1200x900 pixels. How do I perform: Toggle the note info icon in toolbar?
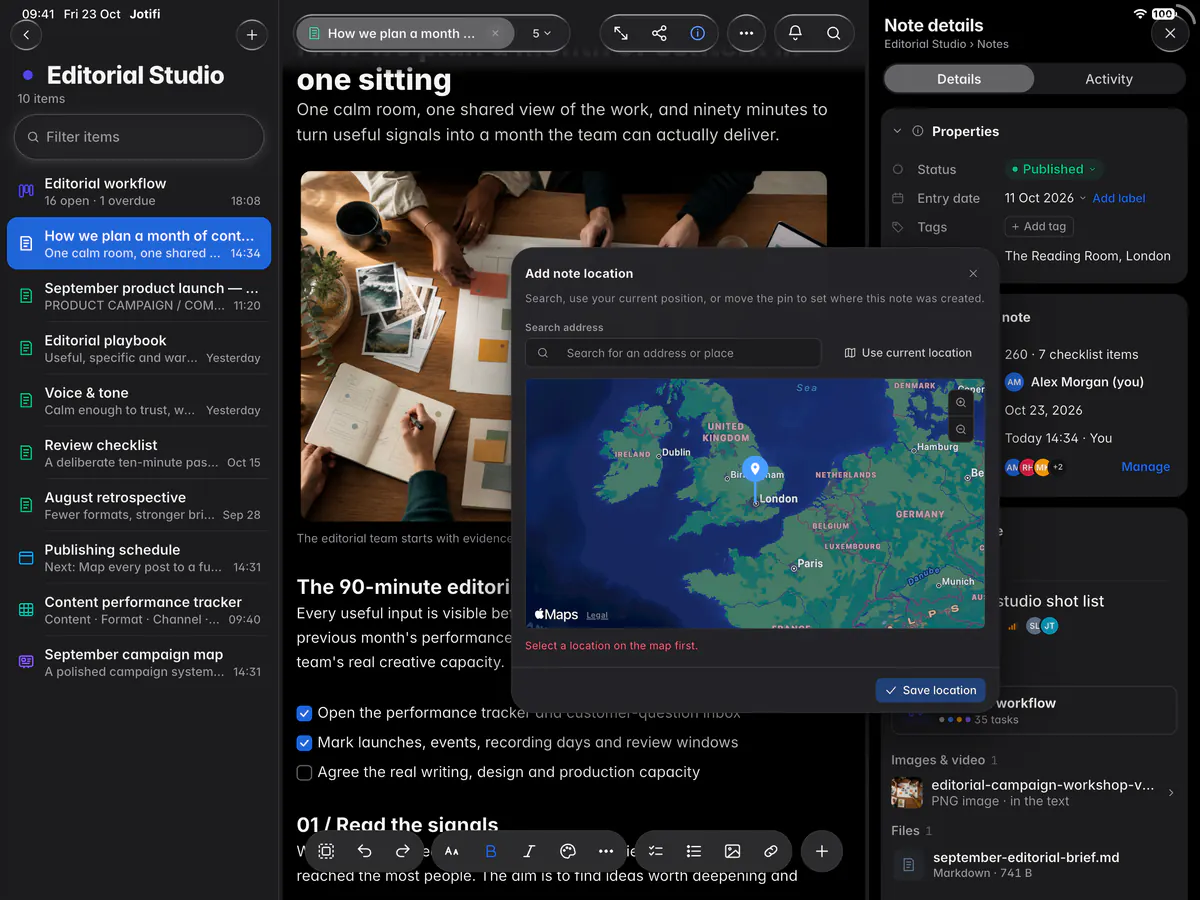(698, 33)
